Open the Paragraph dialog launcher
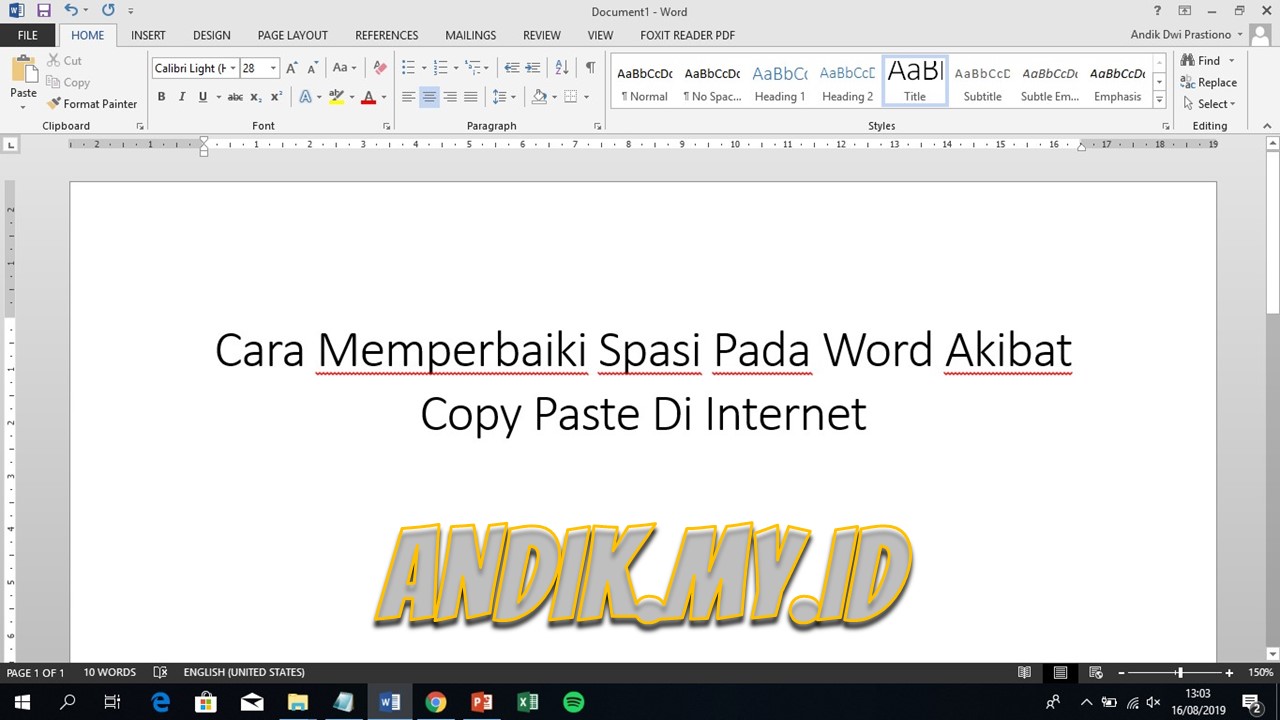The image size is (1280, 720). point(598,127)
